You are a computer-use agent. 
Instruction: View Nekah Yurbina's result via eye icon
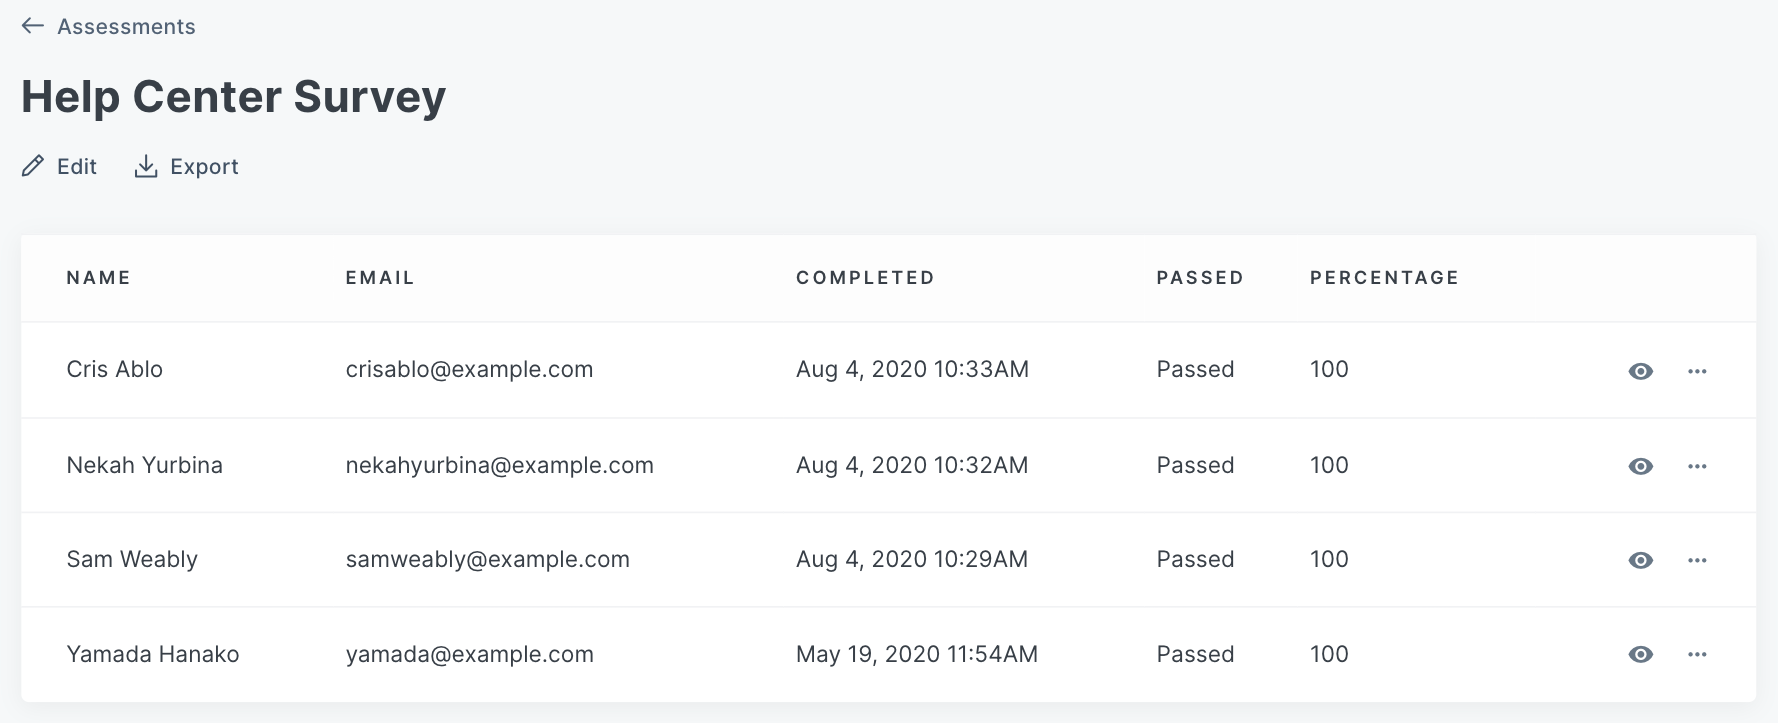(1640, 466)
